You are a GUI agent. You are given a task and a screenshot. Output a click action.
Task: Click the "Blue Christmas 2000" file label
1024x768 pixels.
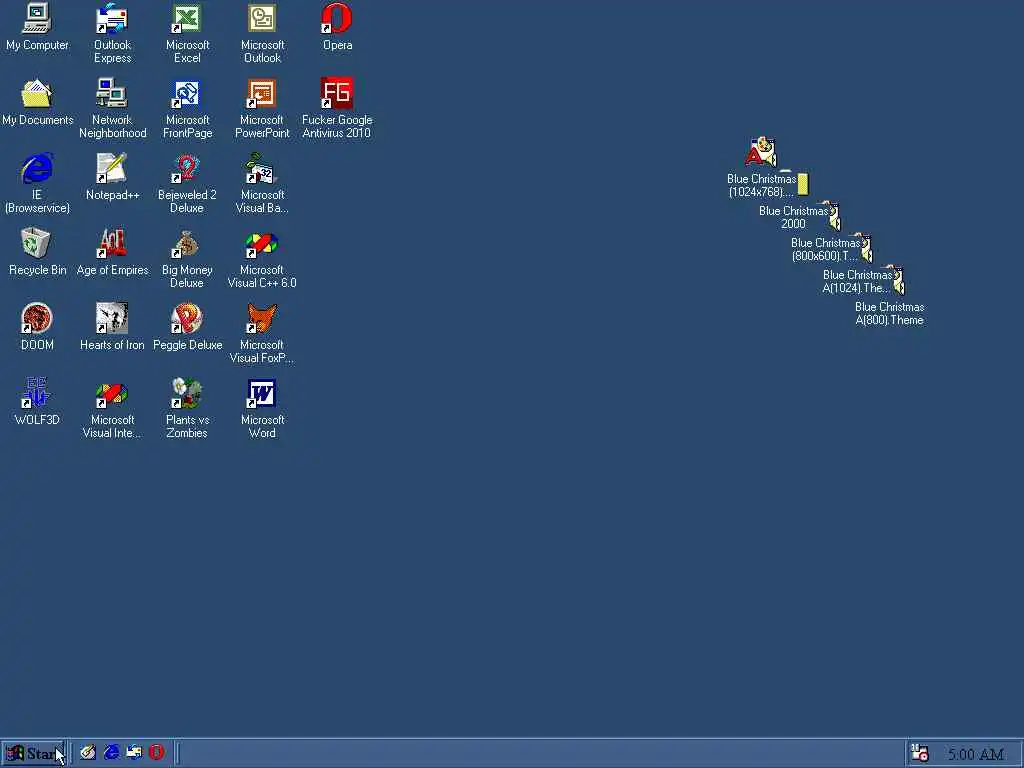pos(793,217)
